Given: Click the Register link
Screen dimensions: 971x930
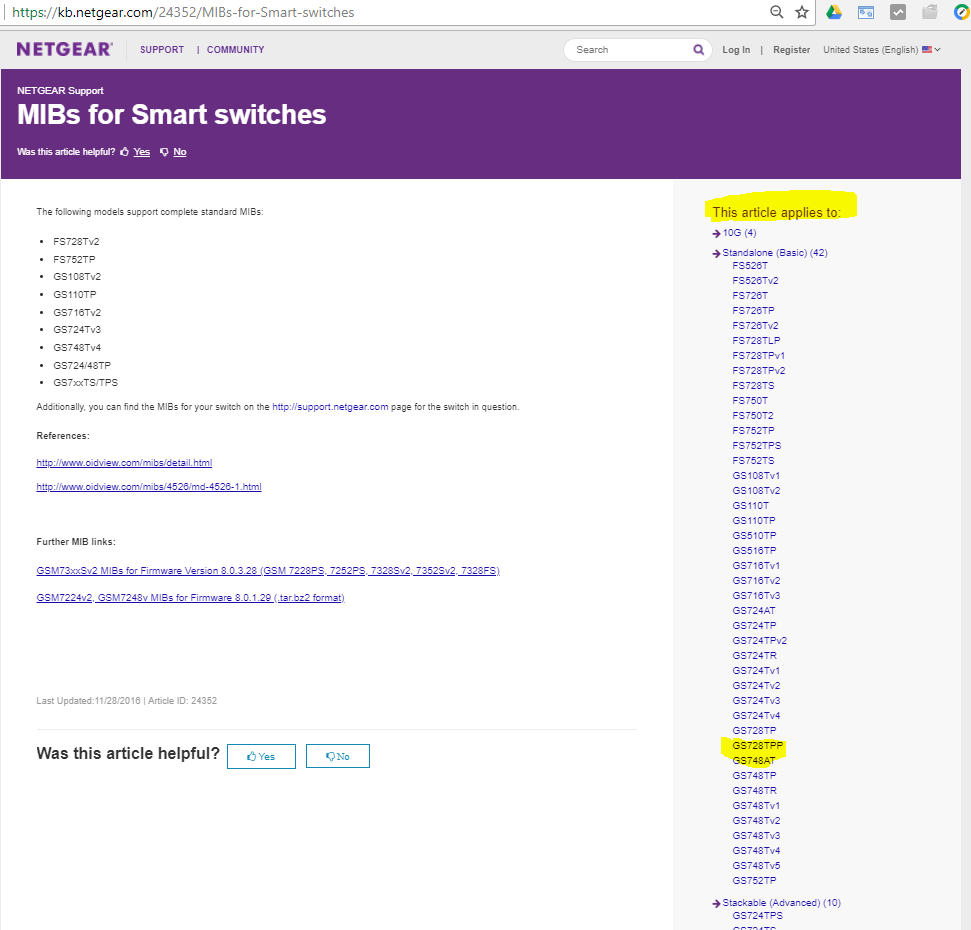Looking at the screenshot, I should pos(791,50).
